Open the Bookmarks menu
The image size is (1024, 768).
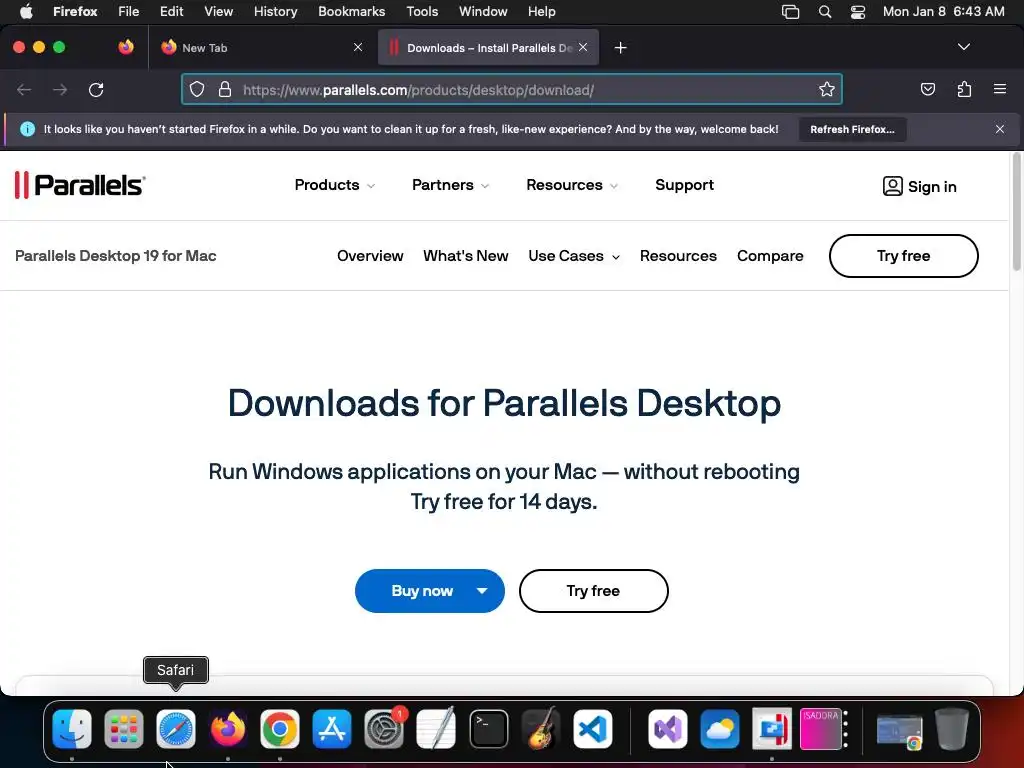tap(351, 11)
